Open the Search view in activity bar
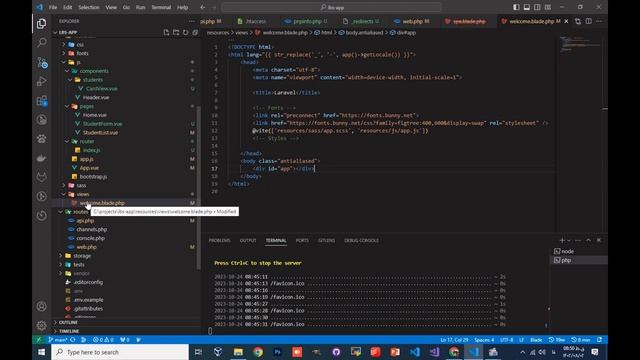Screen dimensions: 640x360 pyautogui.click(x=41, y=42)
